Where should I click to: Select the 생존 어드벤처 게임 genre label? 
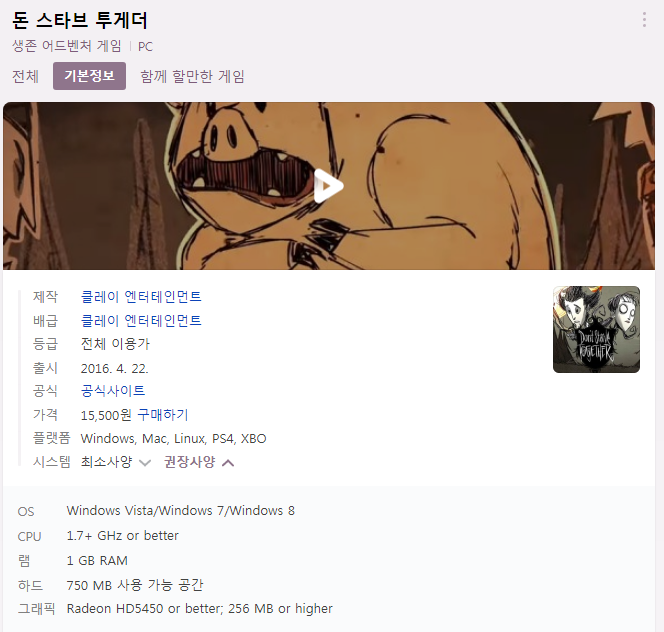pyautogui.click(x=67, y=46)
